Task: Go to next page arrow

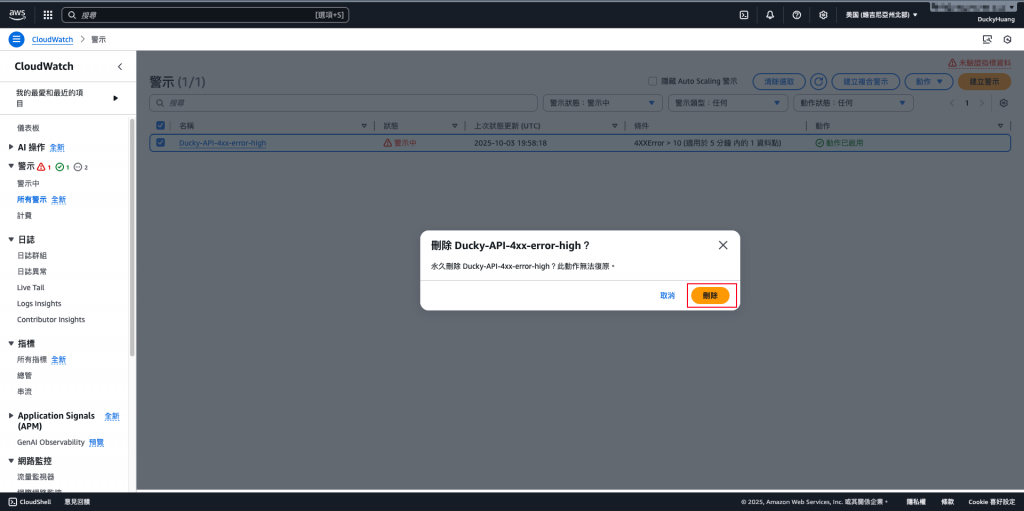Action: 982,103
